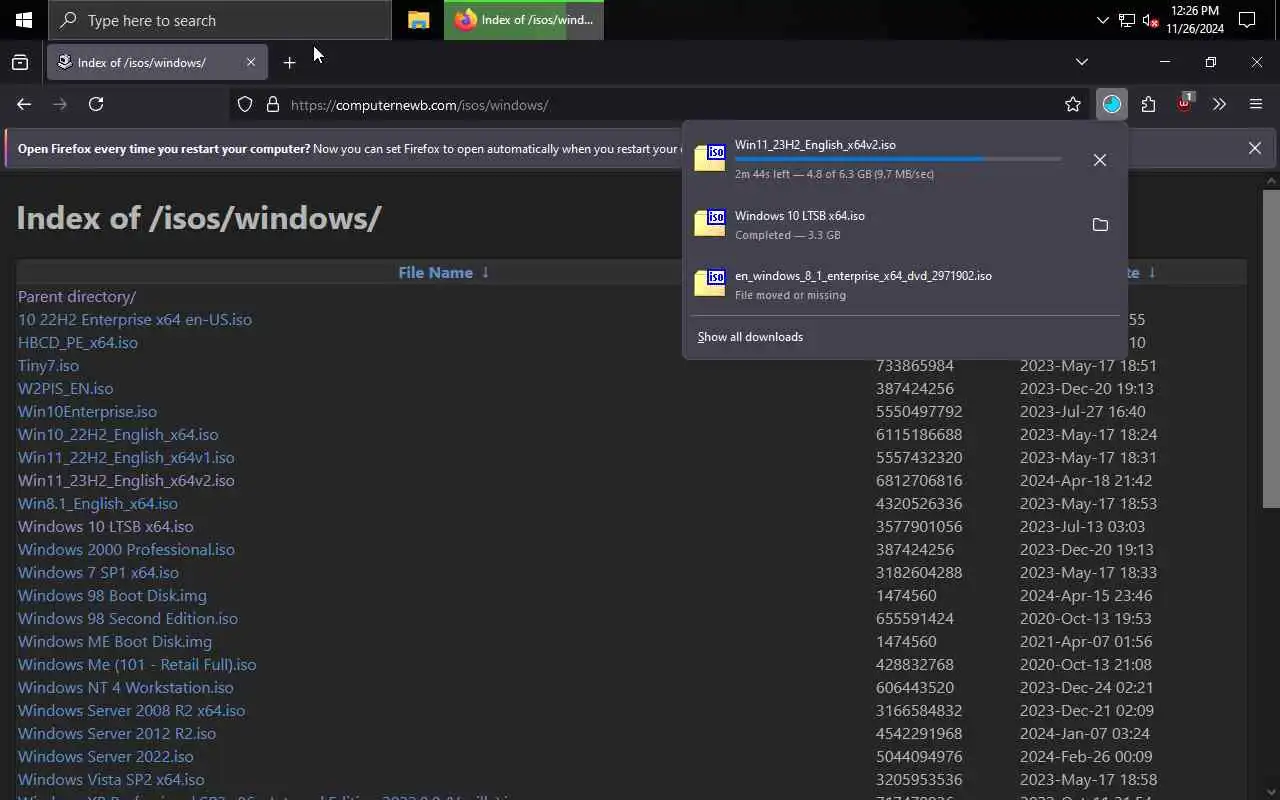Show site security padlock info

[272, 104]
